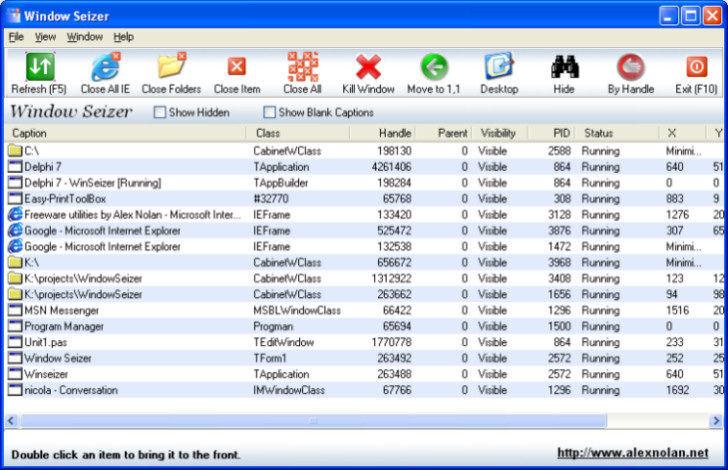Viewport: 728px width, 470px height.
Task: Click the Desktop toolbar icon
Action: 499,66
